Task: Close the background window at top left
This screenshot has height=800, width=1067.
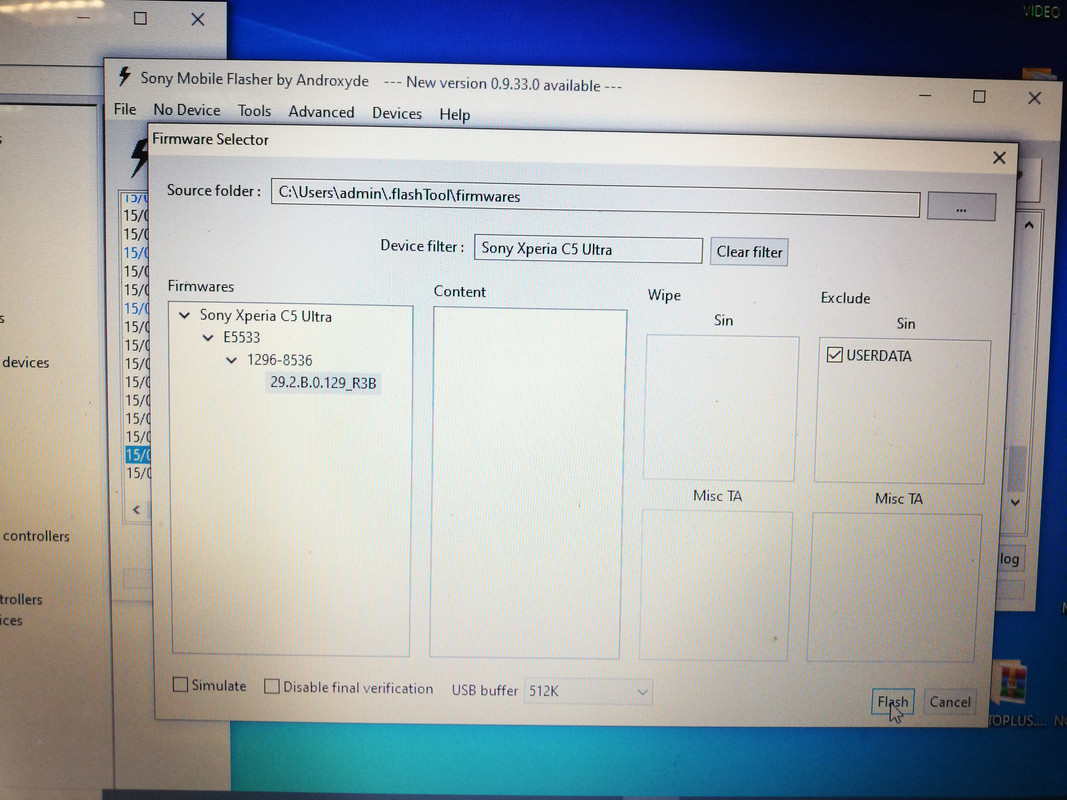Action: click(x=197, y=20)
